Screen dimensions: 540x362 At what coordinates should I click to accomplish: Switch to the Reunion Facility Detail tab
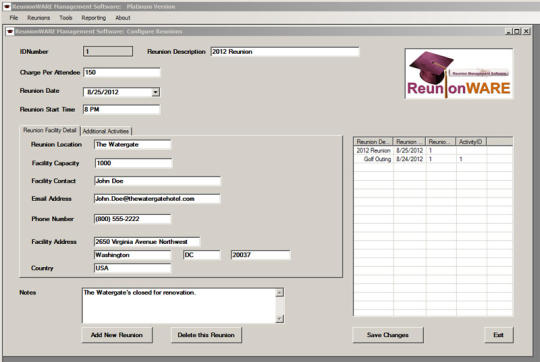click(50, 130)
